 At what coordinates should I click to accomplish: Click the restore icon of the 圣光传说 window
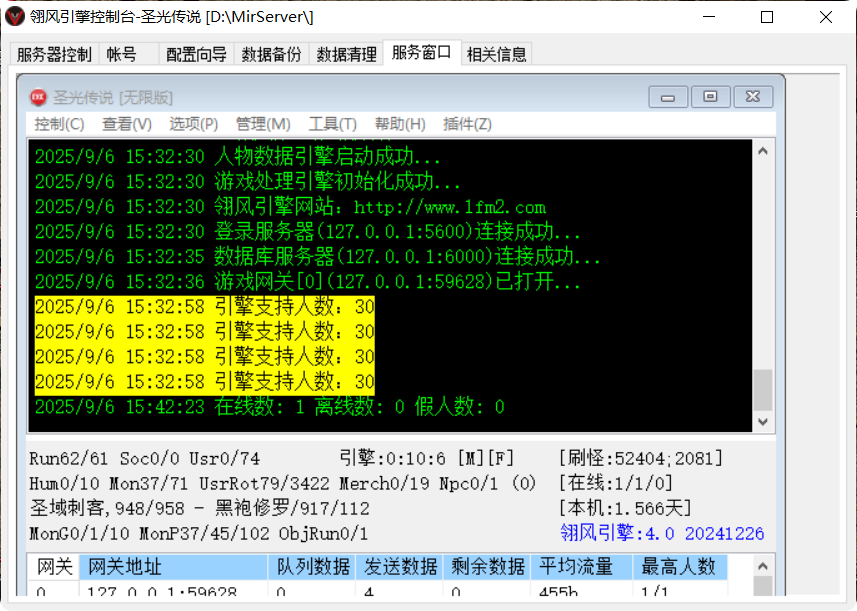(711, 95)
